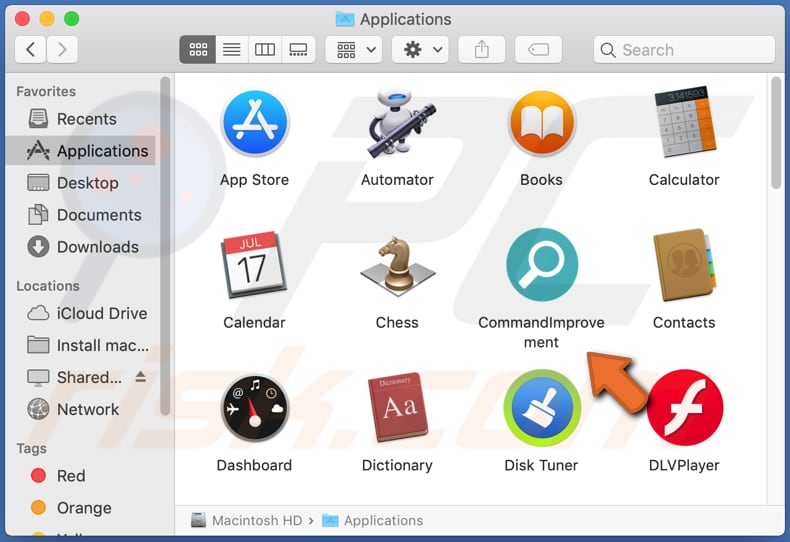
Task: Select the Calculator app icon
Action: coord(685,121)
